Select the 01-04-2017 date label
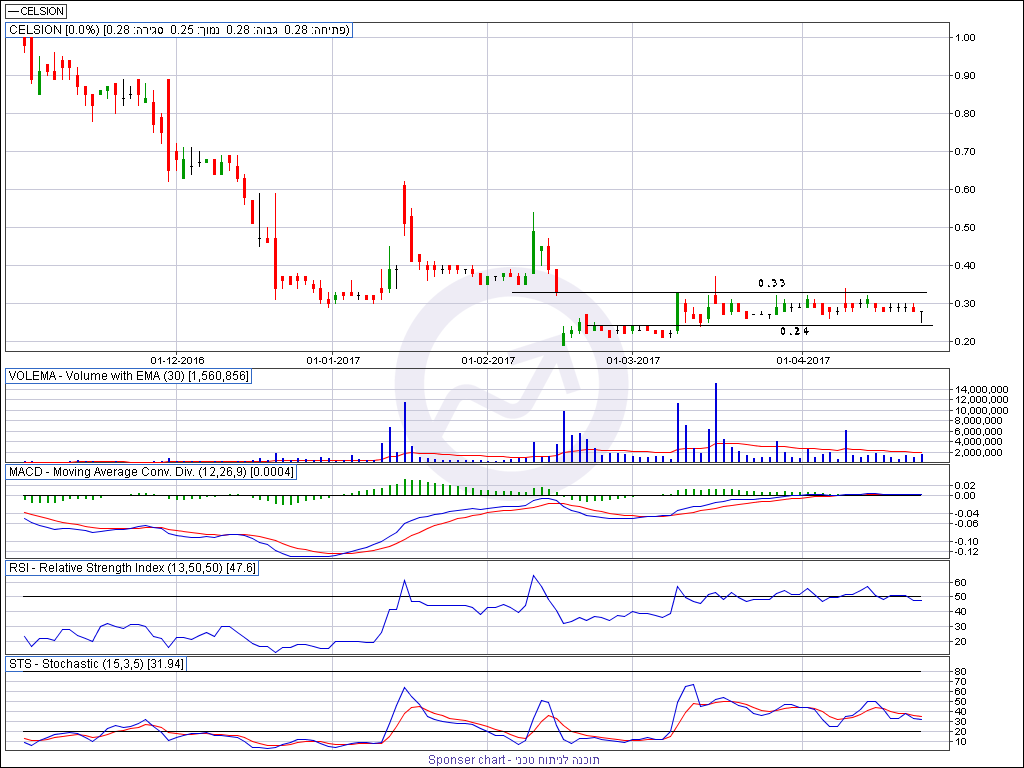 coord(803,360)
